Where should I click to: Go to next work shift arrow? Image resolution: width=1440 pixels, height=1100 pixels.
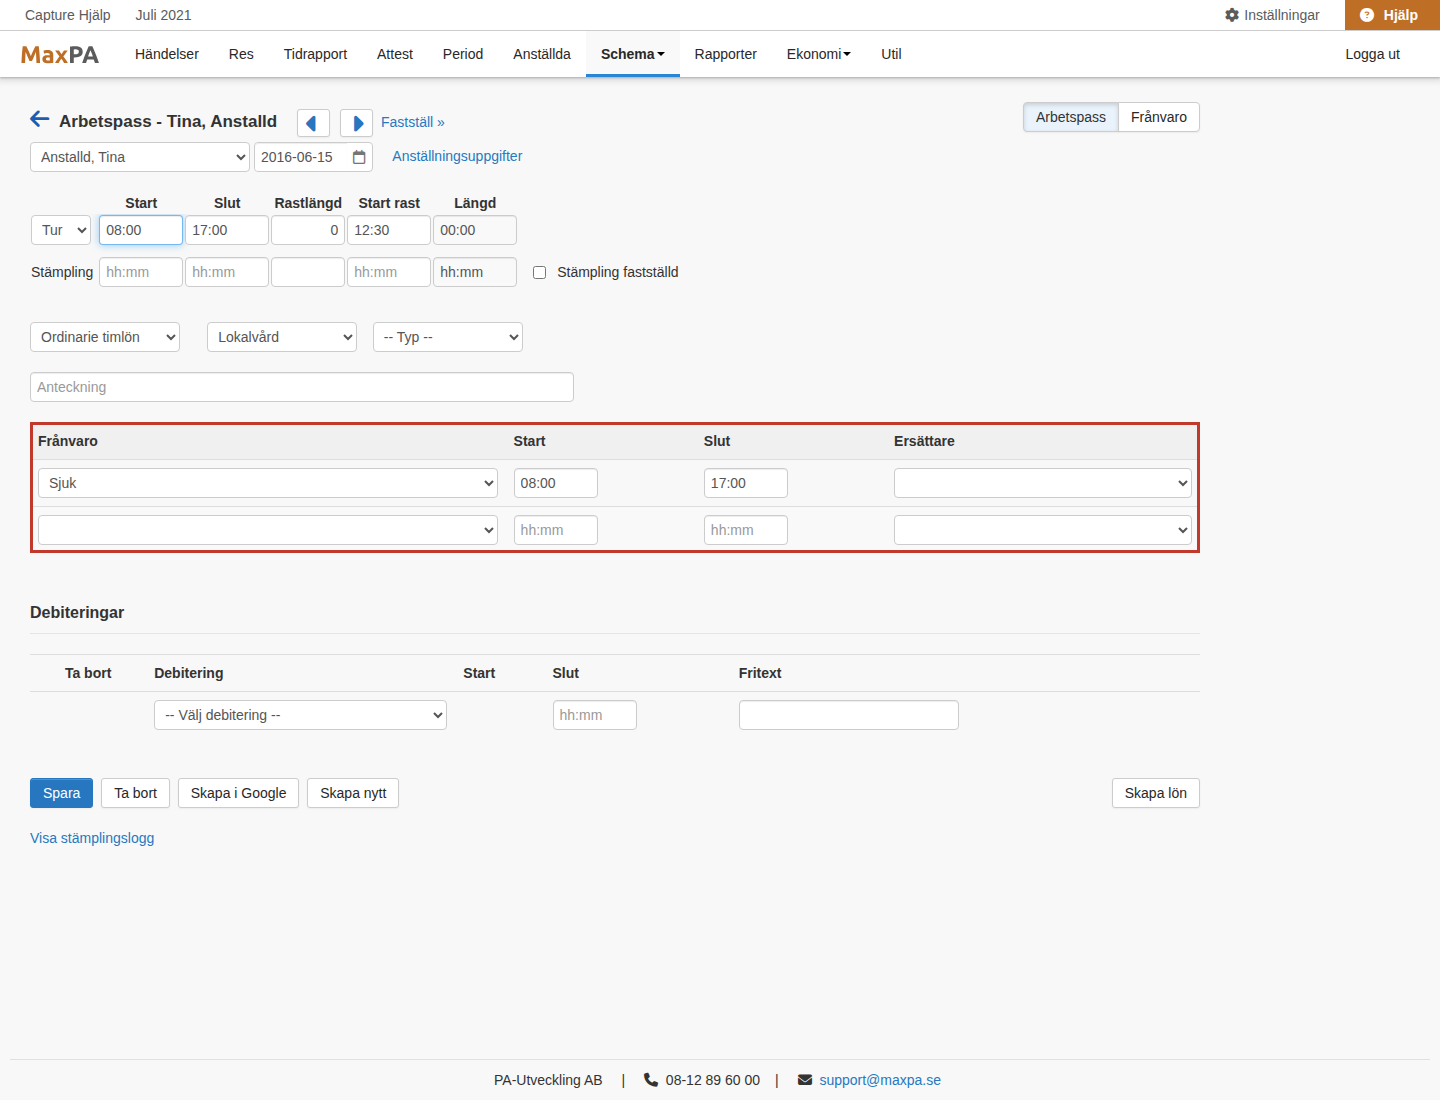356,123
